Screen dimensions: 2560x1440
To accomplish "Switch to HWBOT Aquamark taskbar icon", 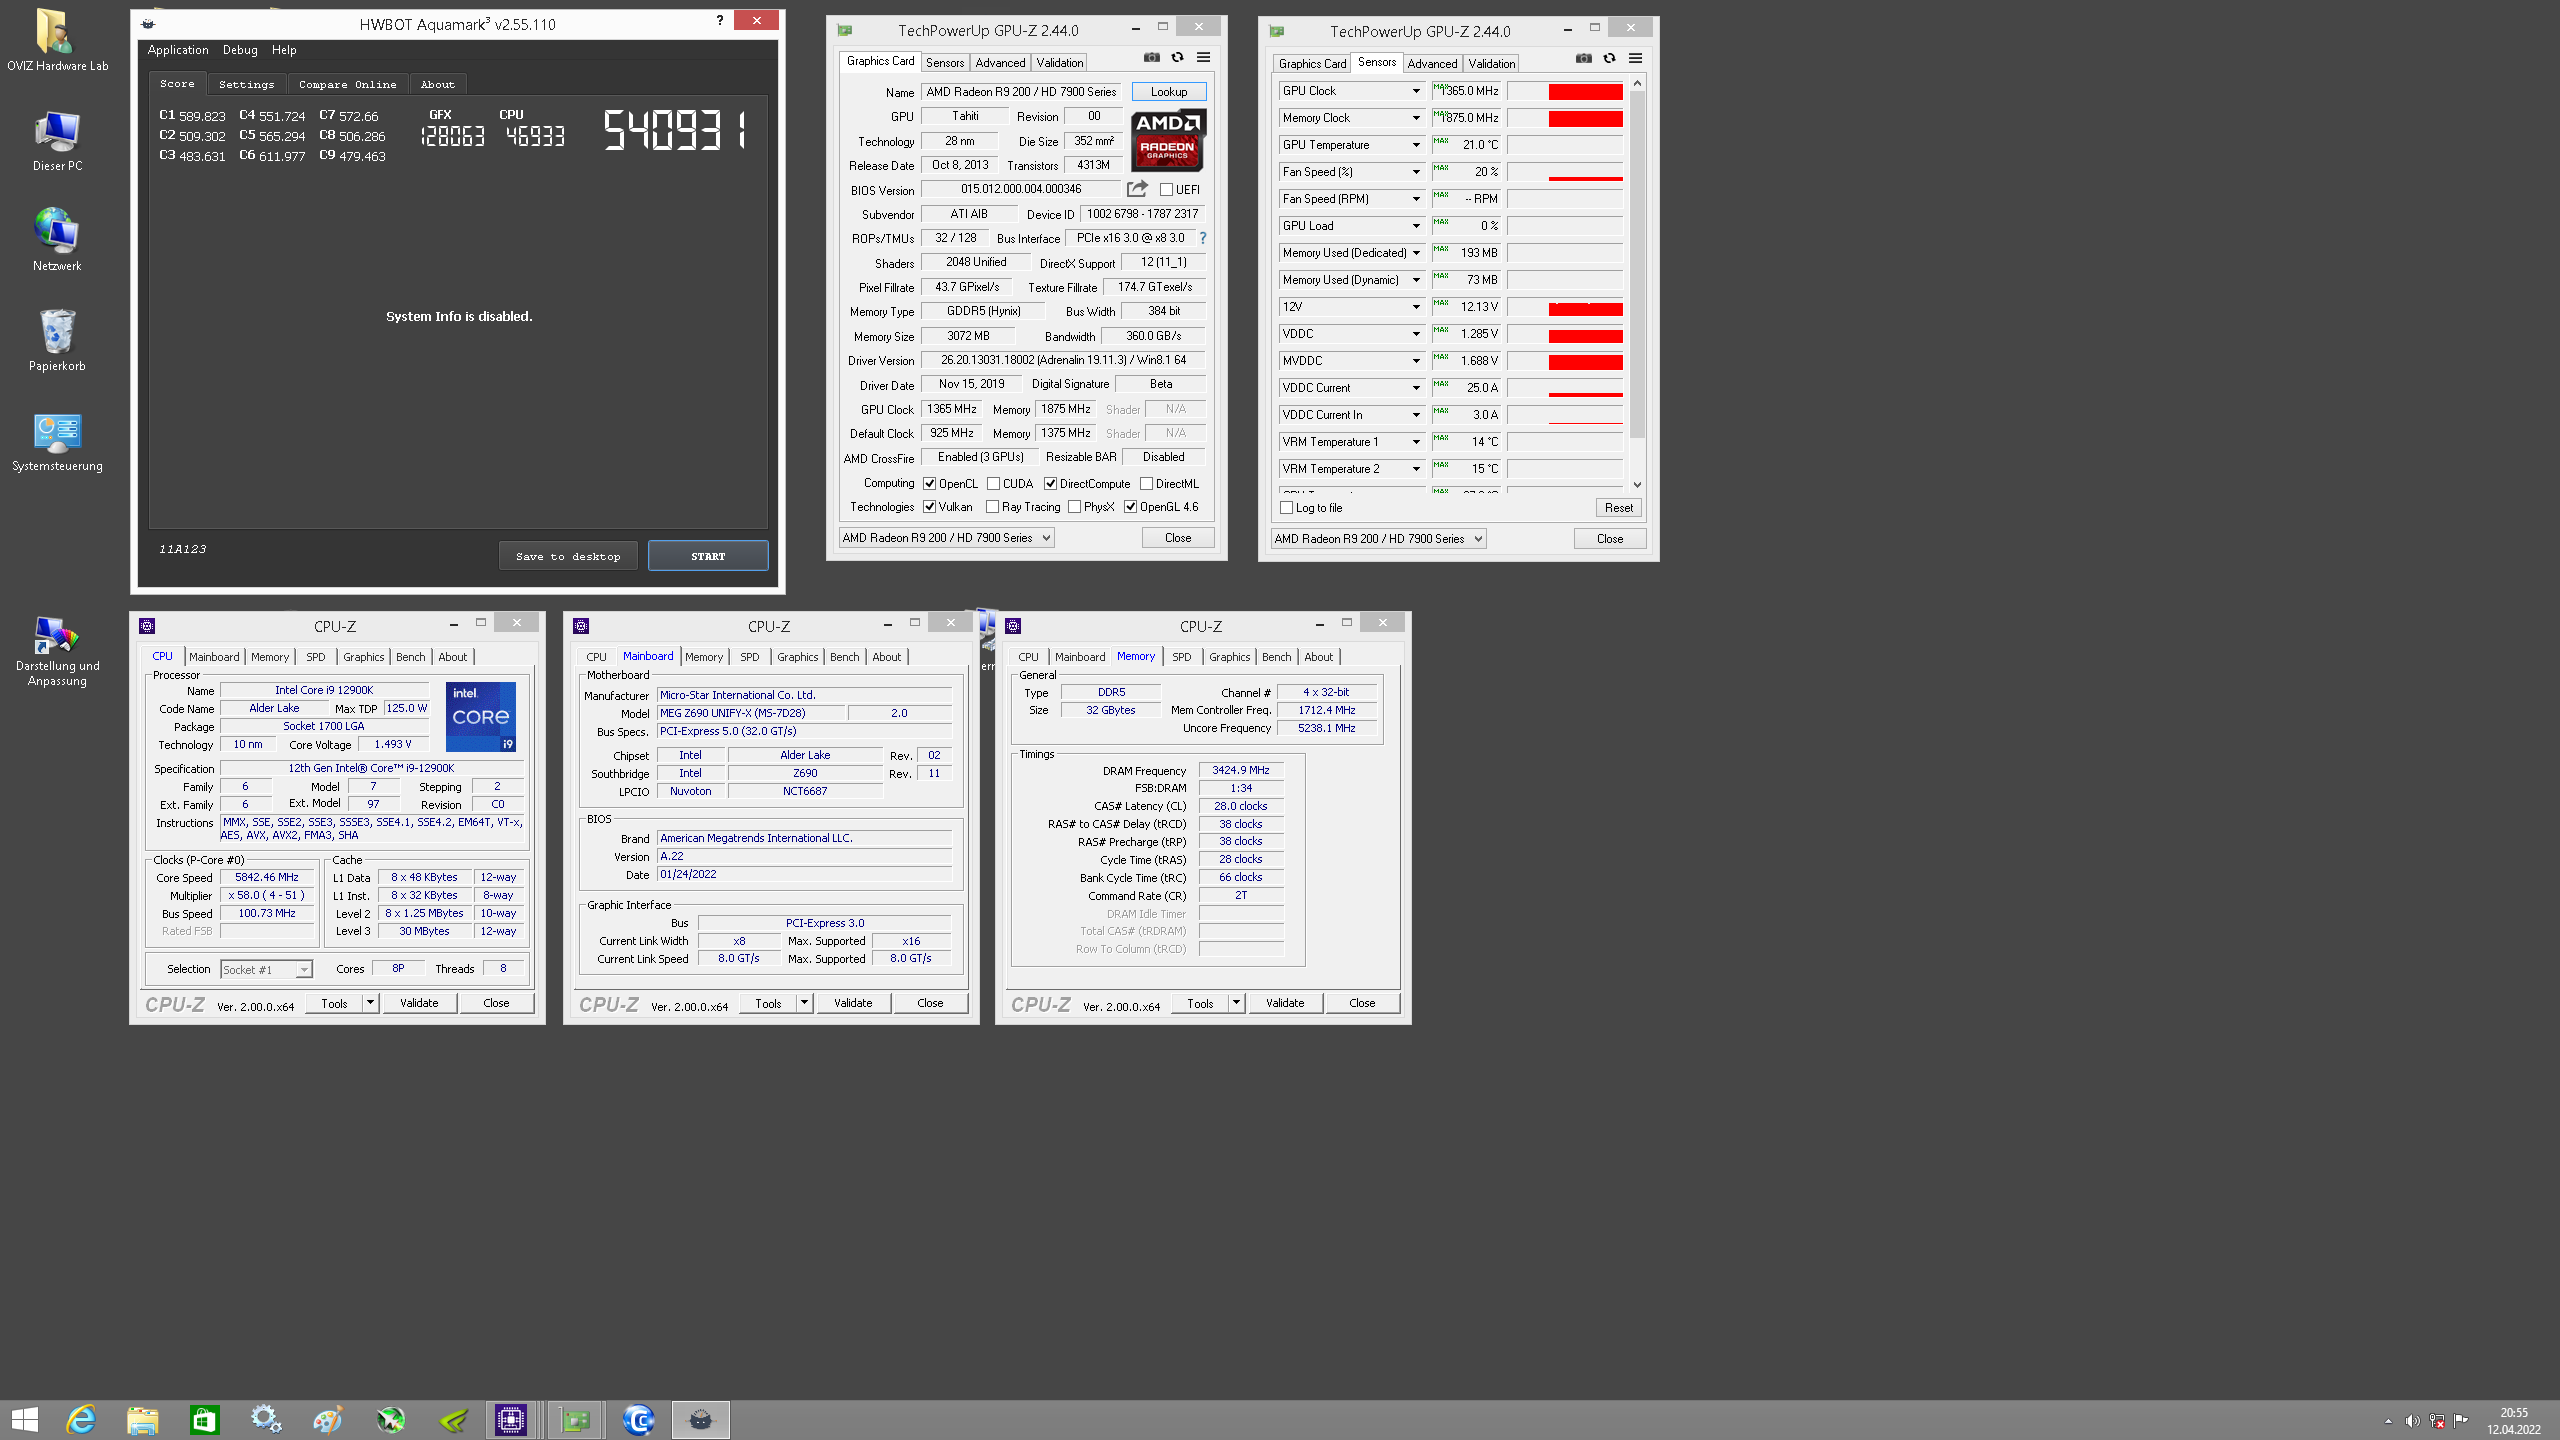I will [x=700, y=1420].
